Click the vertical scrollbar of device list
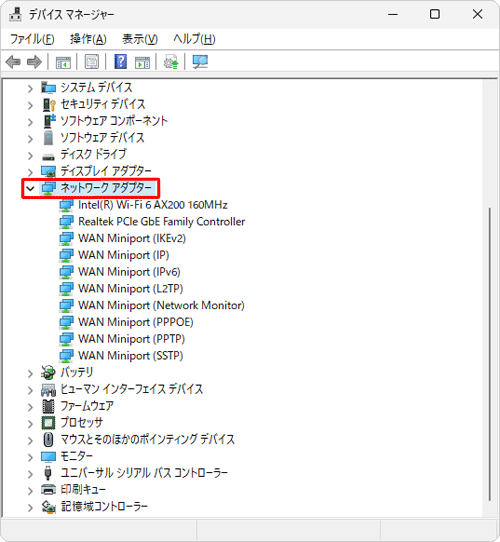The height and width of the screenshot is (542, 500). click(x=490, y=353)
